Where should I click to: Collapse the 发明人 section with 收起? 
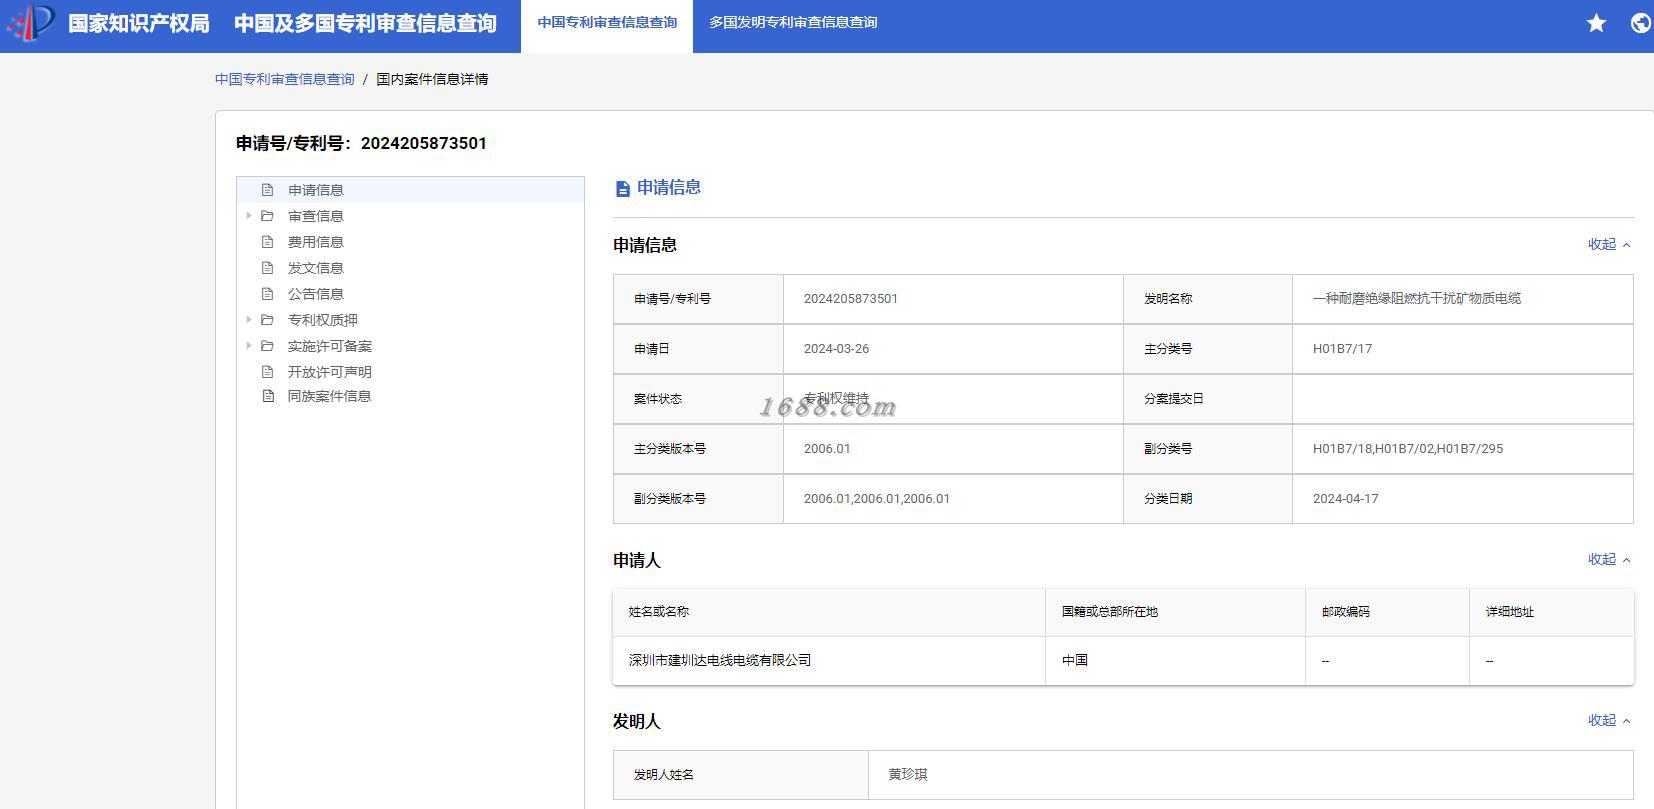tap(1609, 720)
